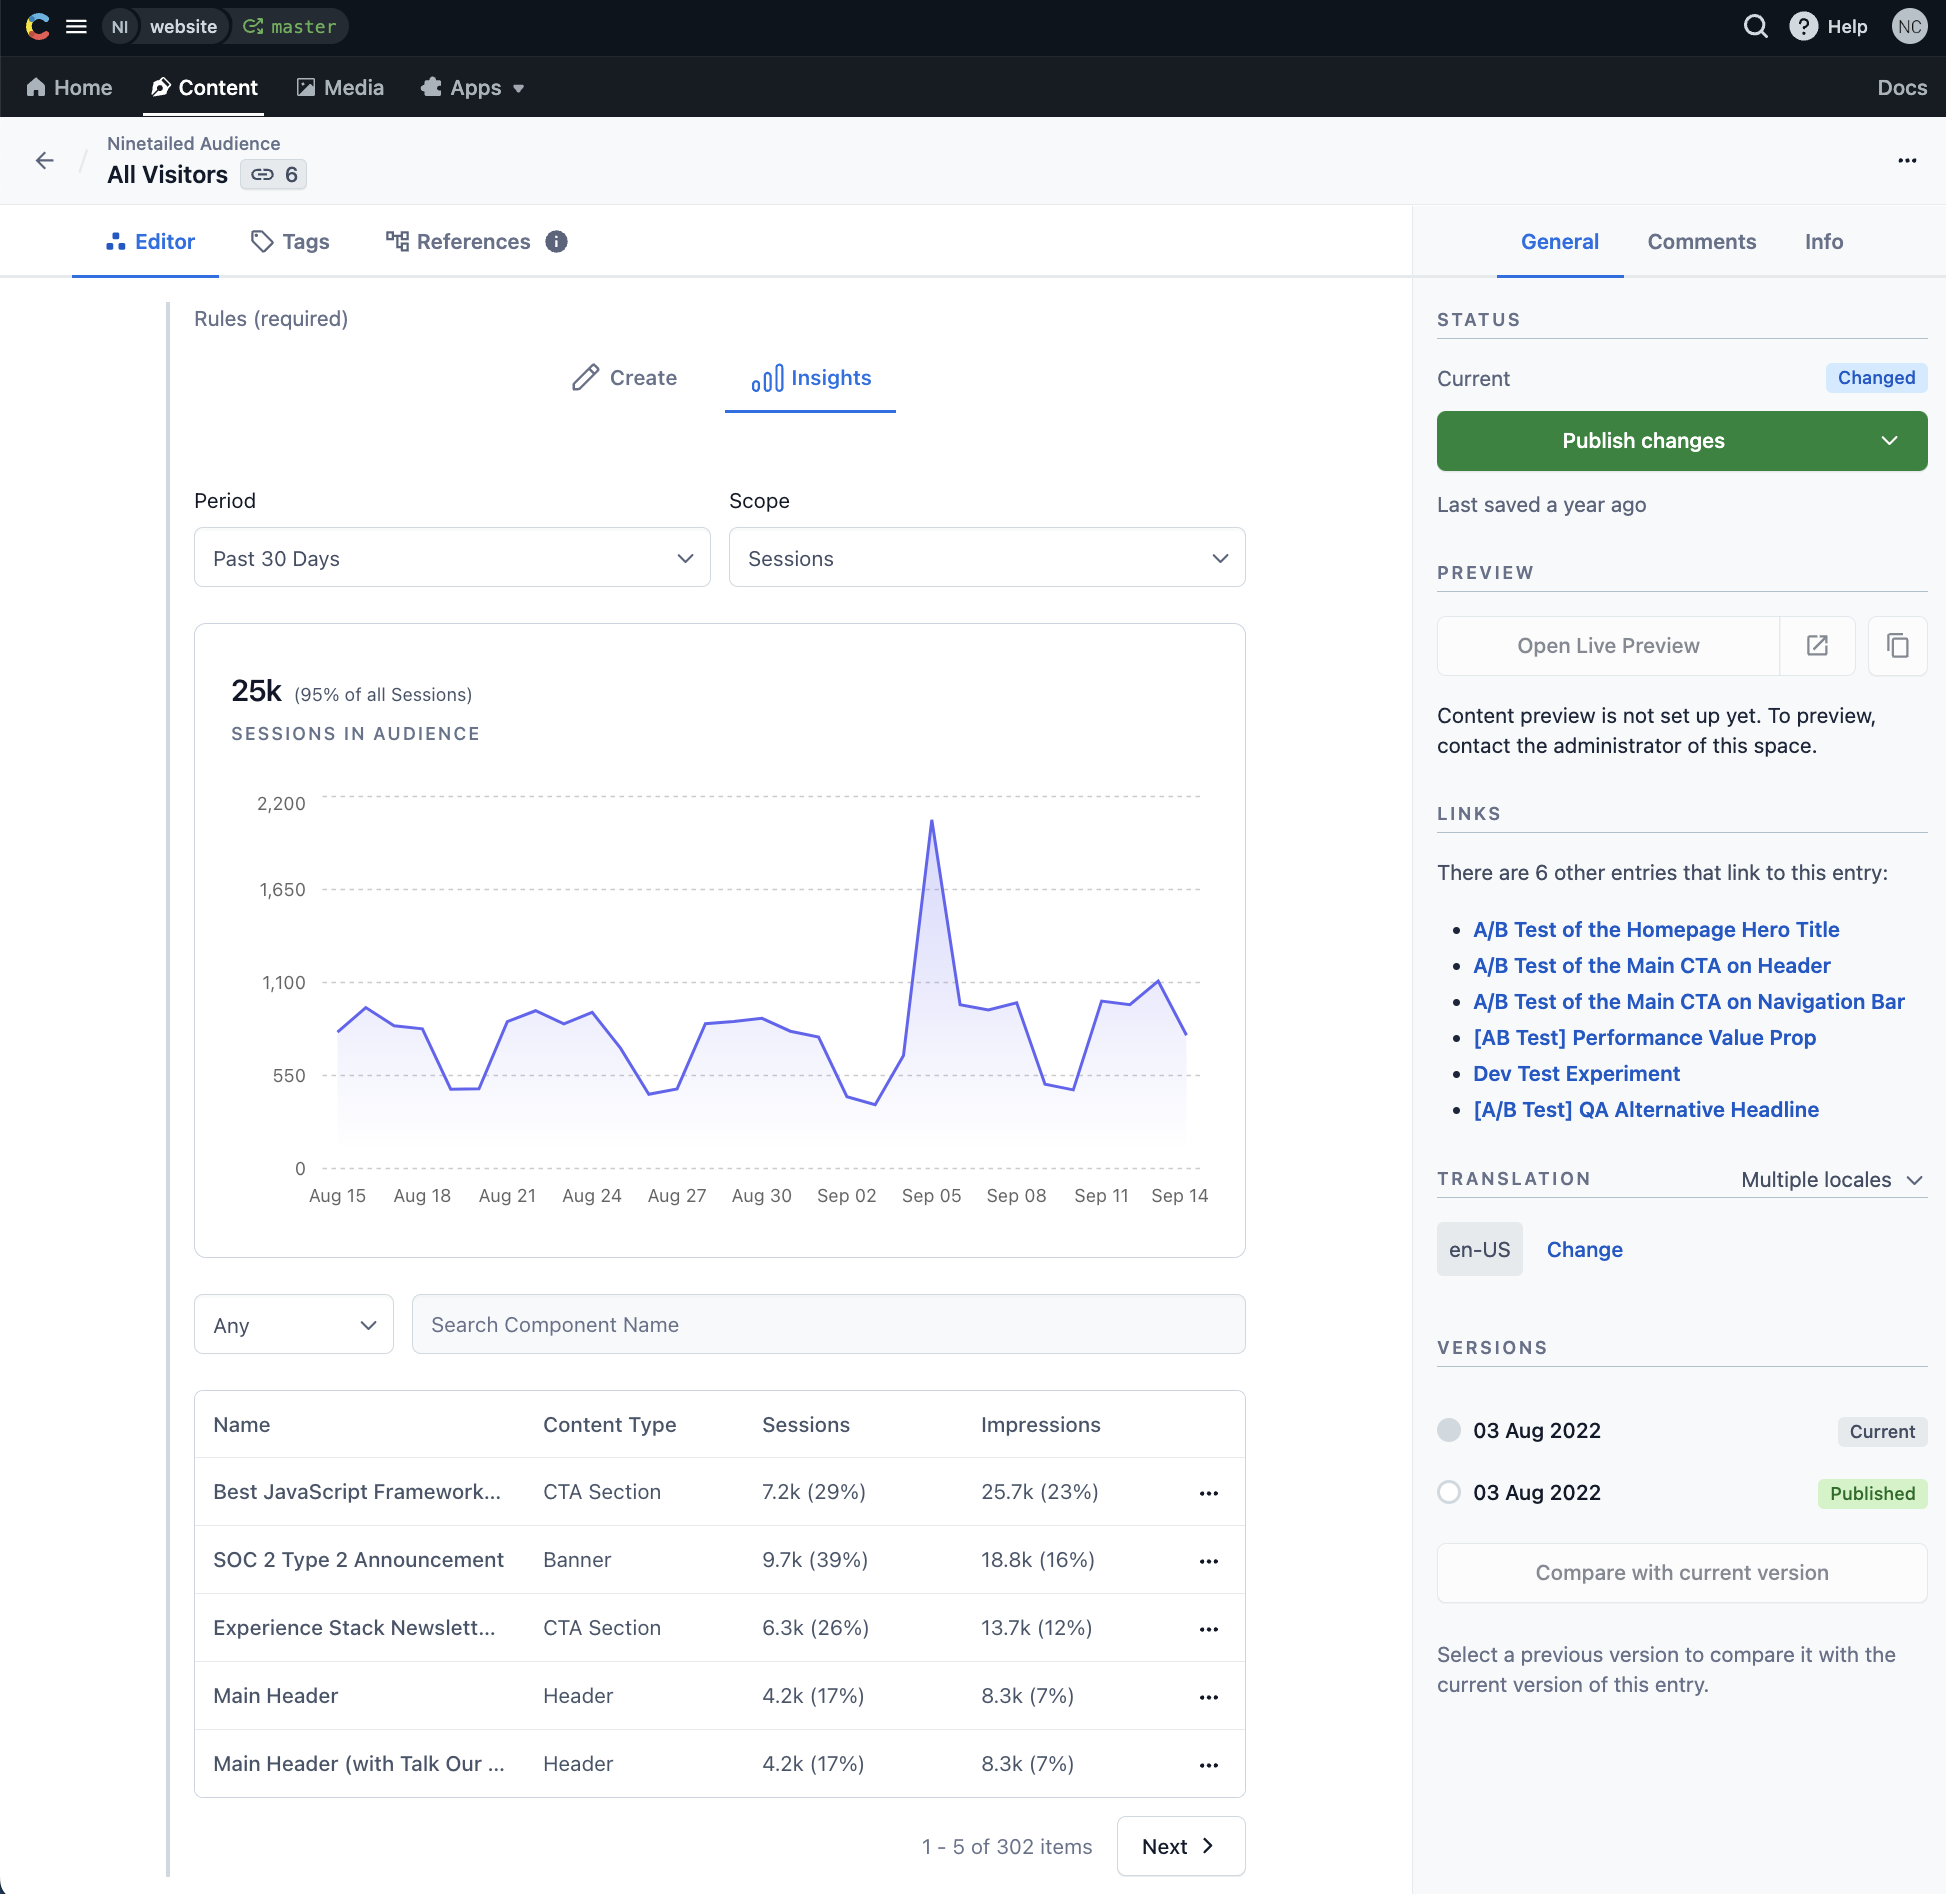
Task: Open the Media nav item
Action: [x=340, y=88]
